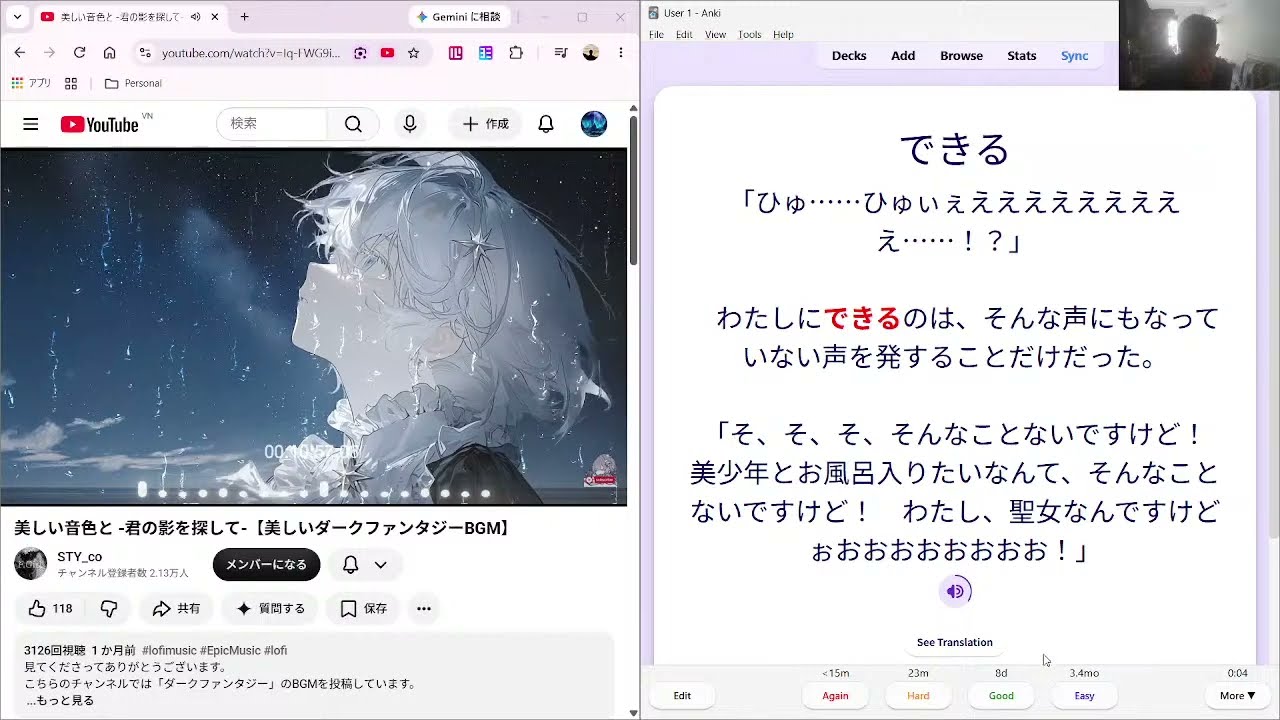Screen dimensions: 1280x720
Task: Open the Personal bookmarks folder
Action: (x=133, y=83)
